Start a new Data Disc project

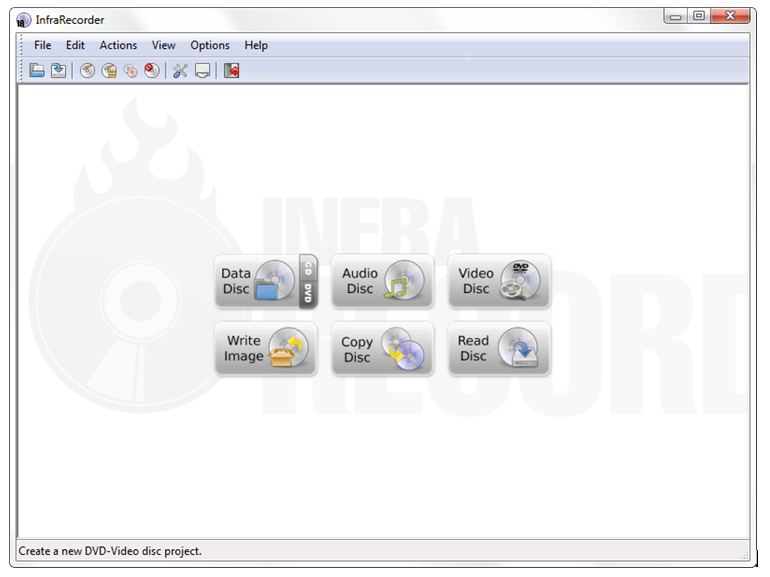[257, 281]
